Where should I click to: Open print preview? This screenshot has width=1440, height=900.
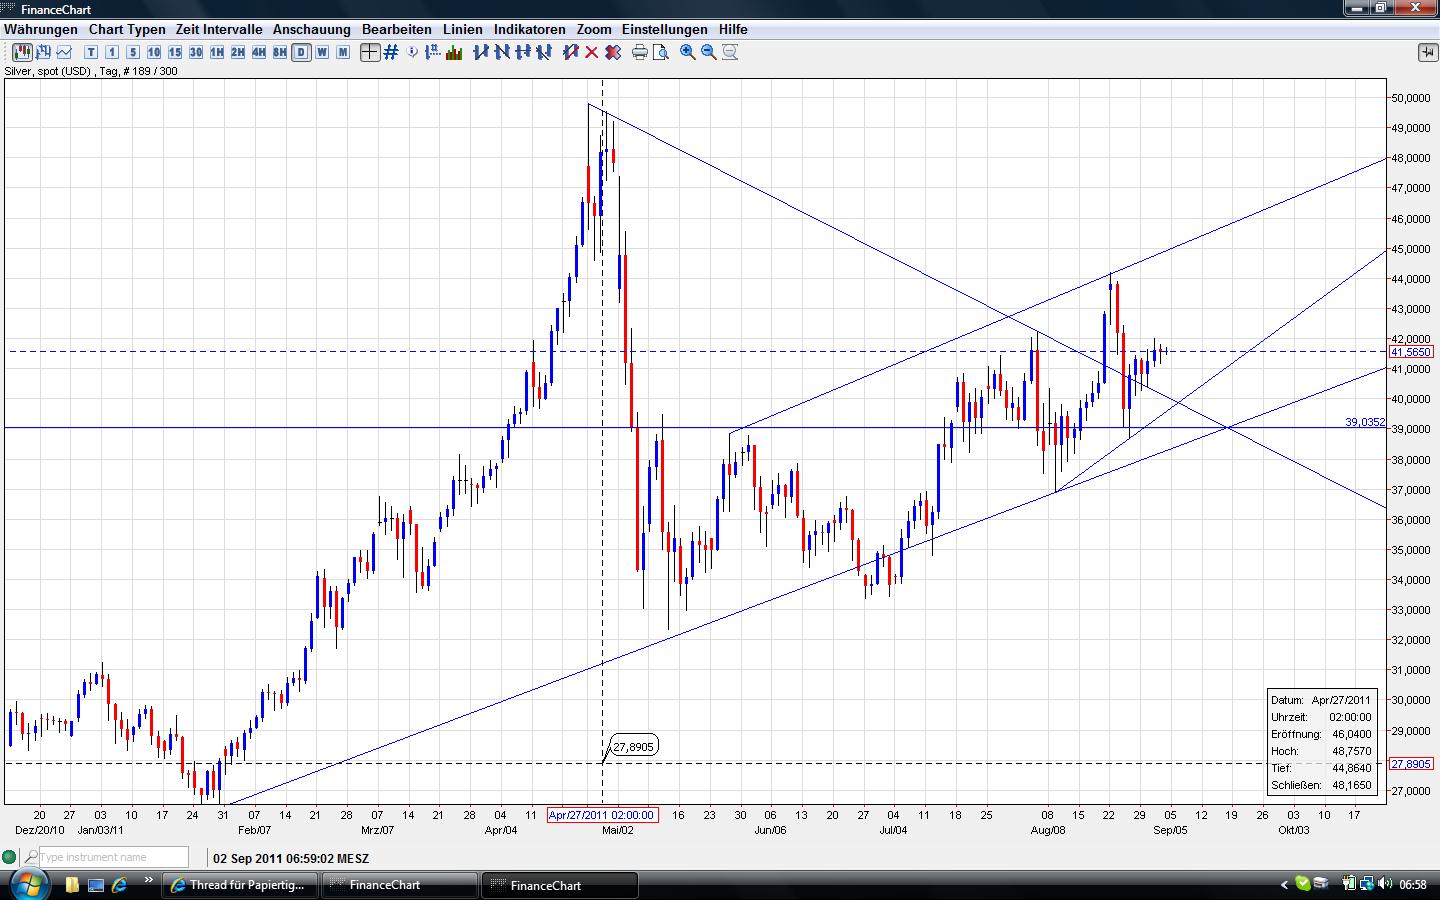coord(661,52)
